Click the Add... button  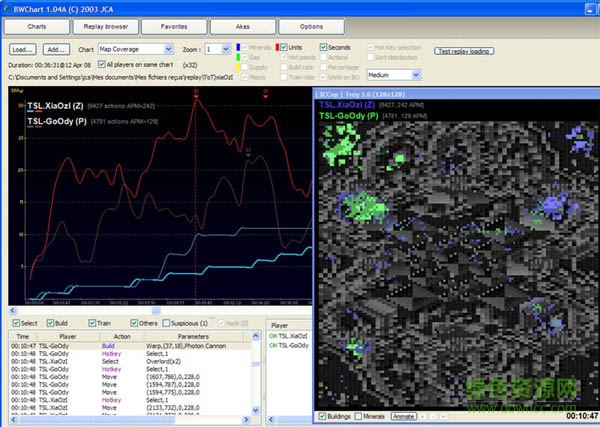click(x=56, y=48)
